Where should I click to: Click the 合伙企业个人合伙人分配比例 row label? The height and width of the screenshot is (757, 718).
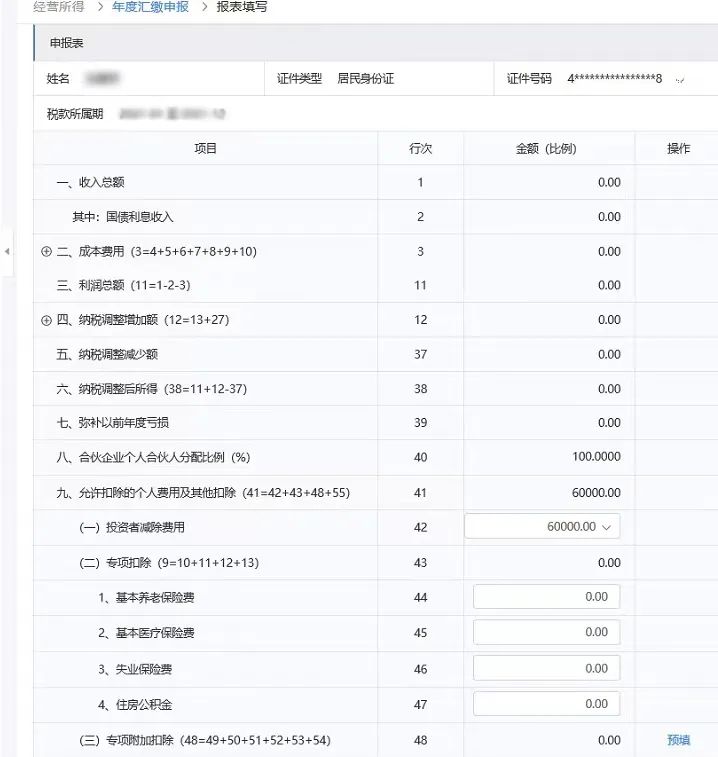click(153, 457)
